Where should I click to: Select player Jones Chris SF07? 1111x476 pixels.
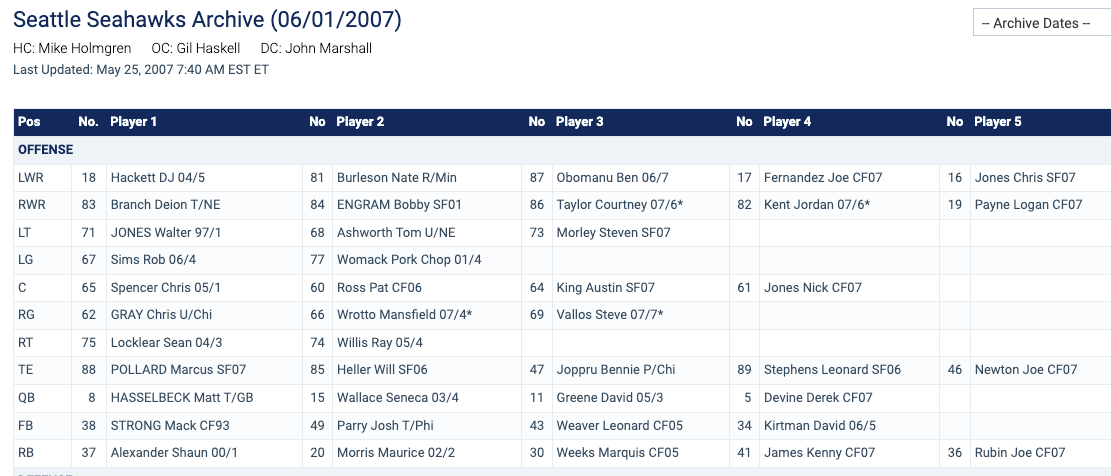(x=1025, y=178)
